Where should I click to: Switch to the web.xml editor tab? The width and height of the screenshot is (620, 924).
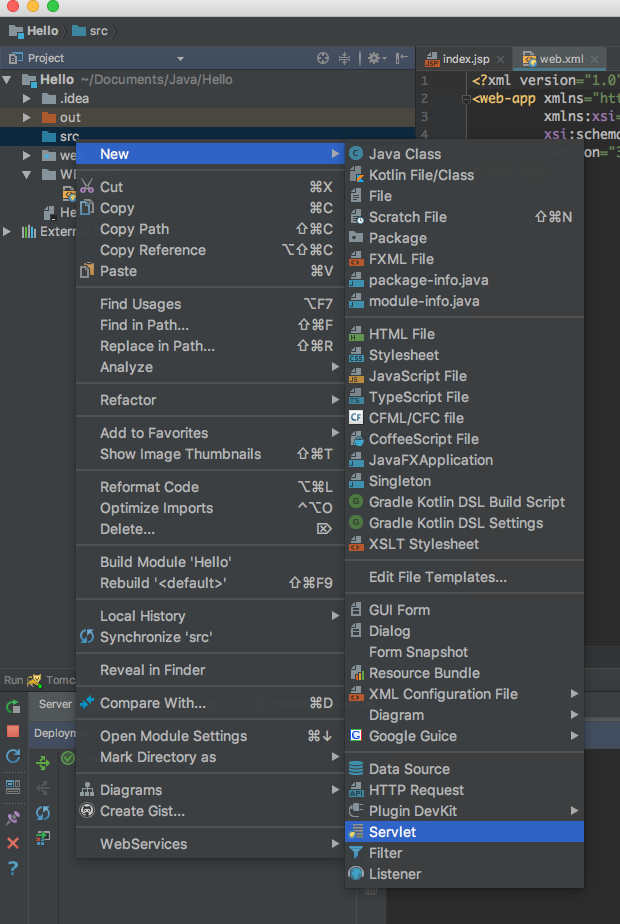click(x=561, y=59)
